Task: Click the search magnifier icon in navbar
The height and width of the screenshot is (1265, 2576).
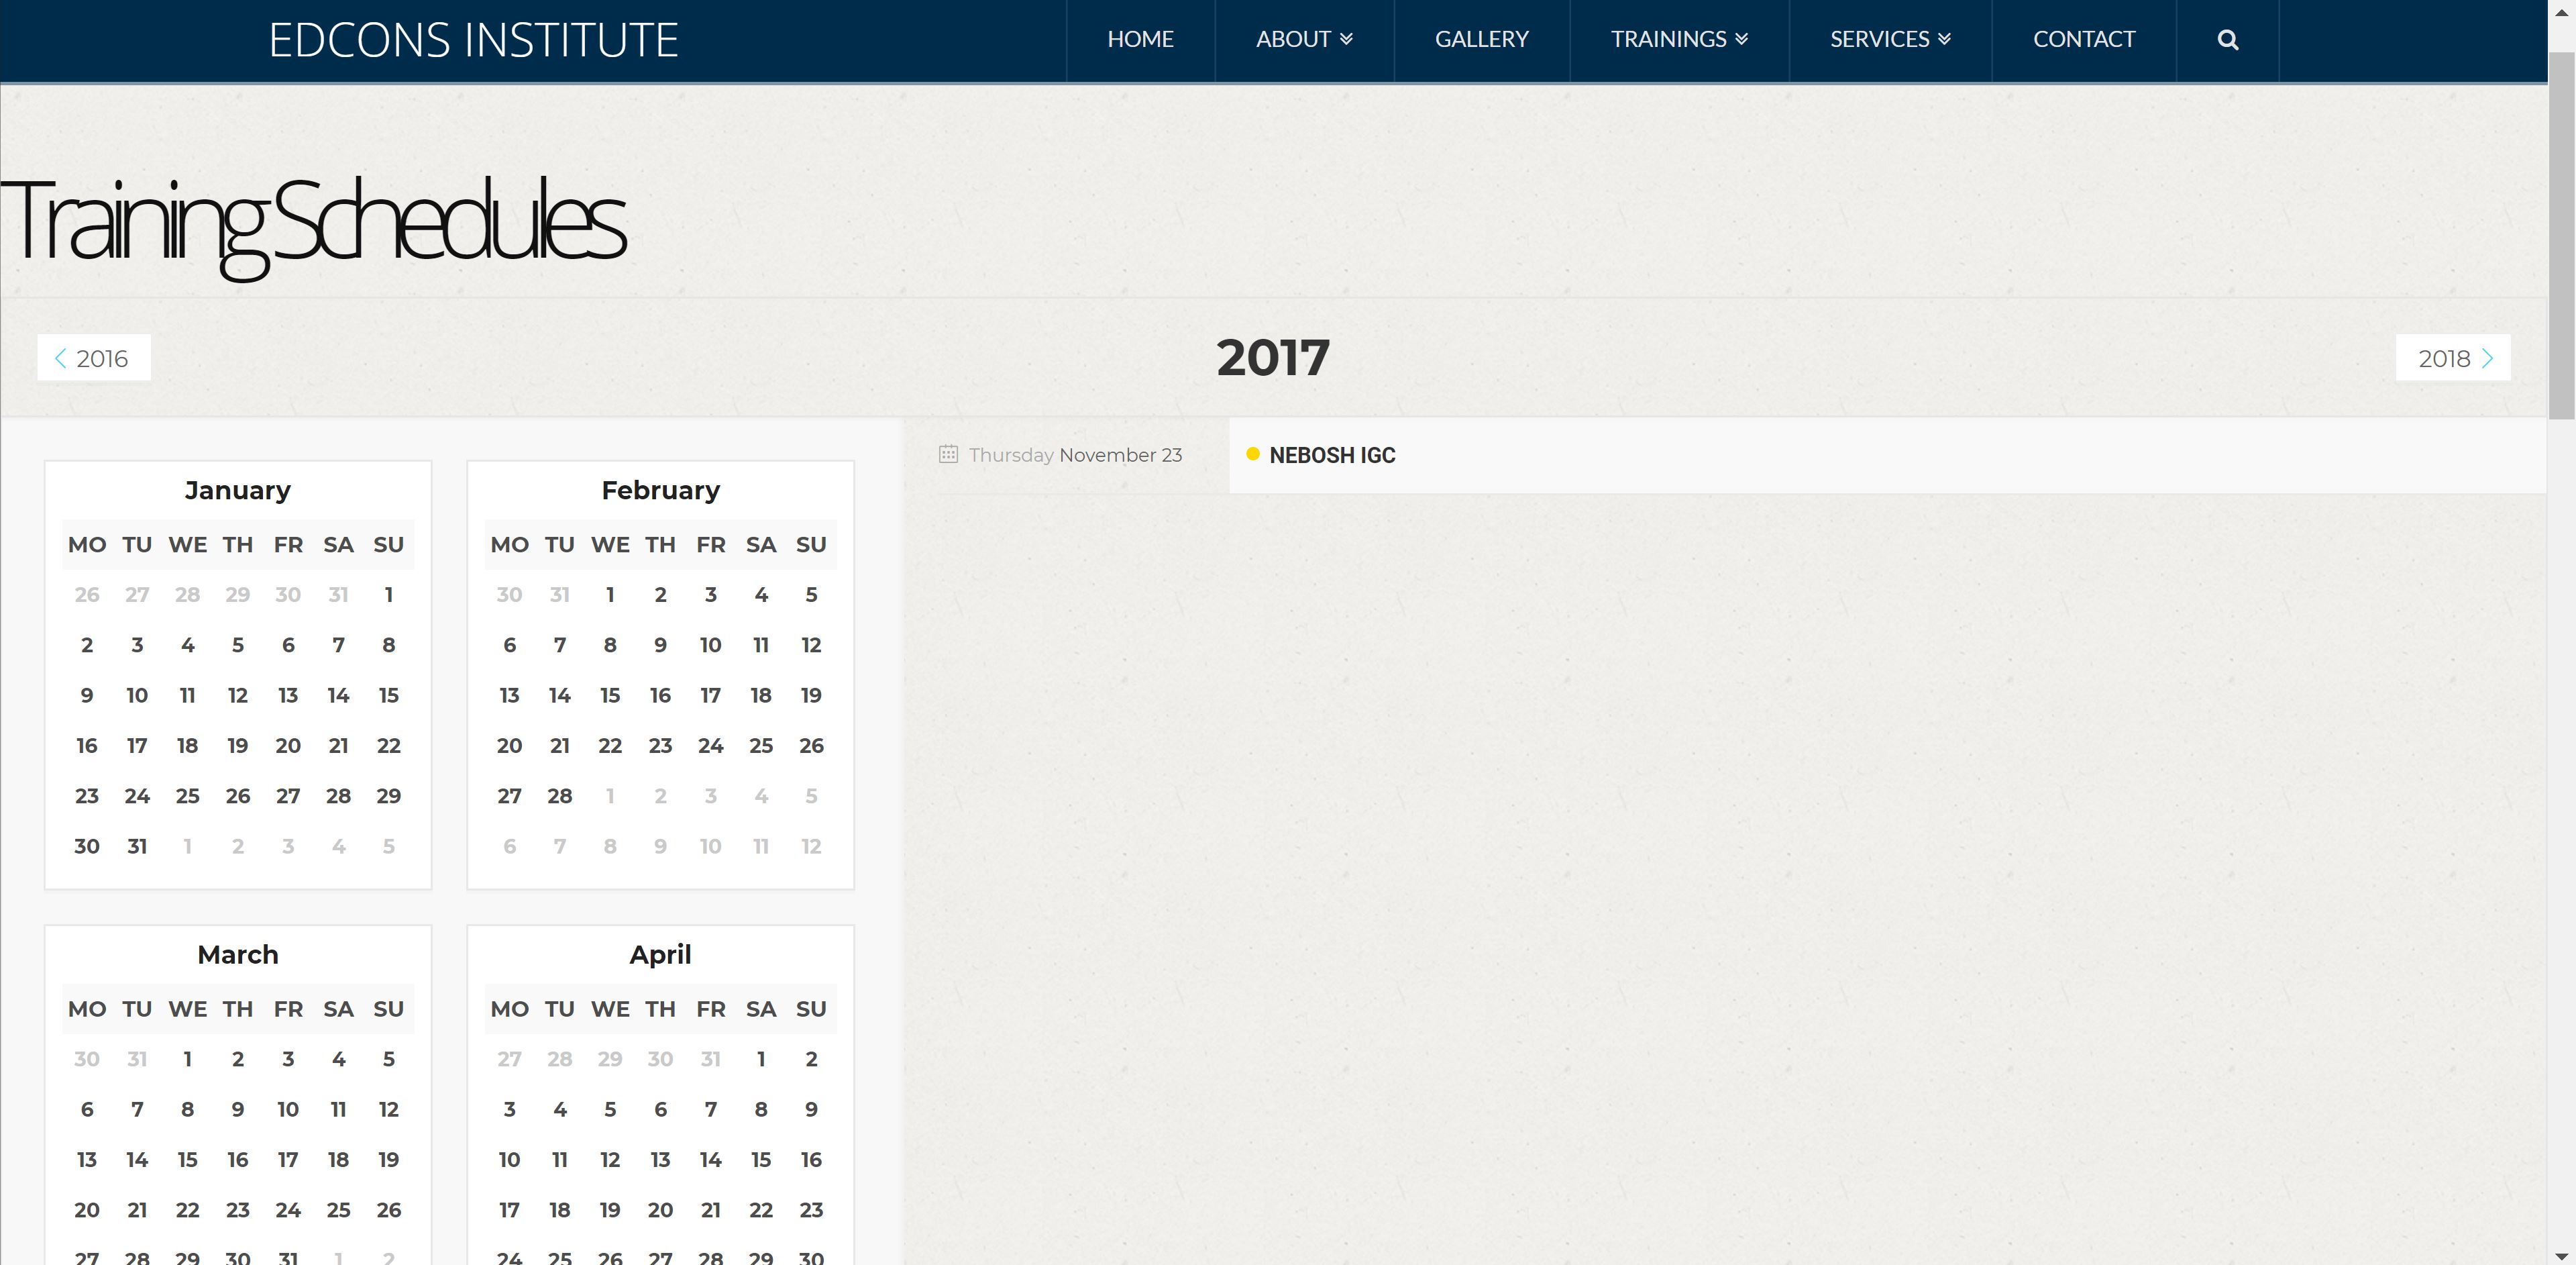Action: point(2227,40)
